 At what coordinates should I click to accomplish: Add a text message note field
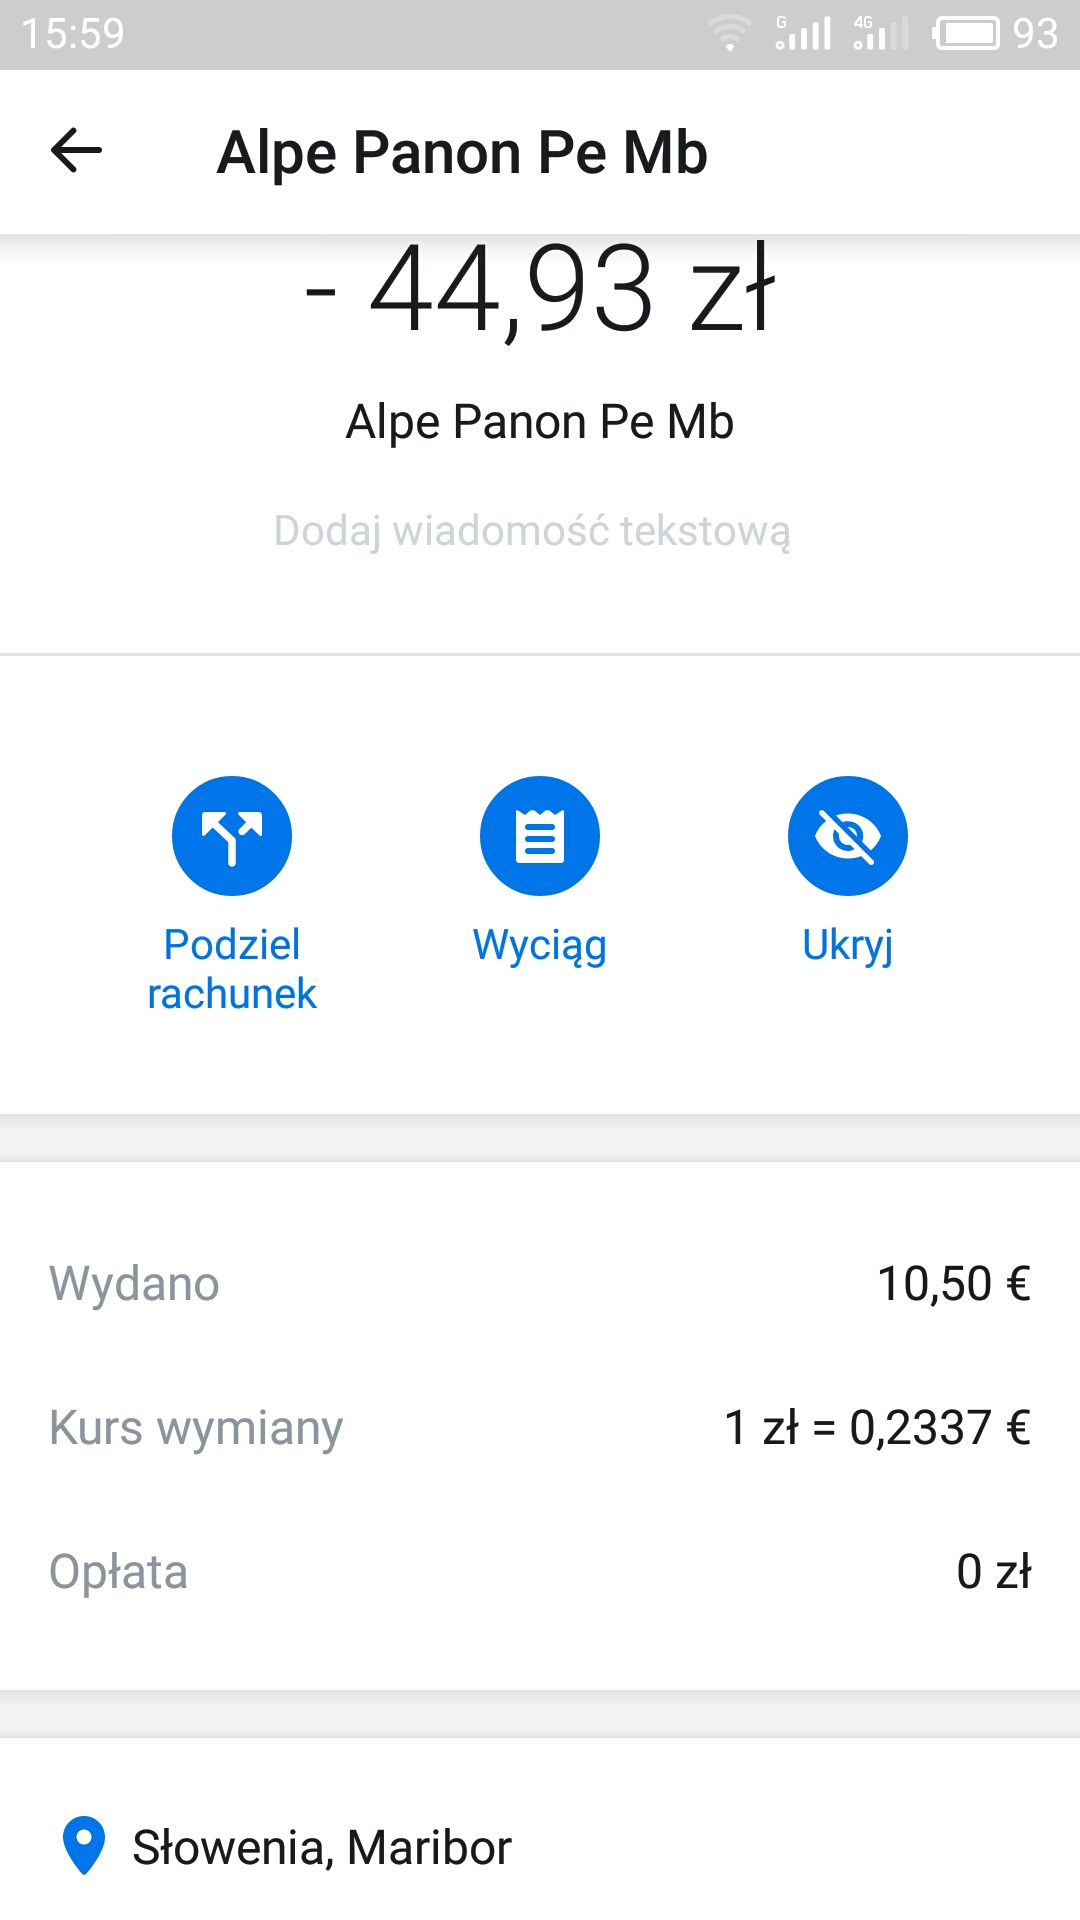click(x=532, y=531)
